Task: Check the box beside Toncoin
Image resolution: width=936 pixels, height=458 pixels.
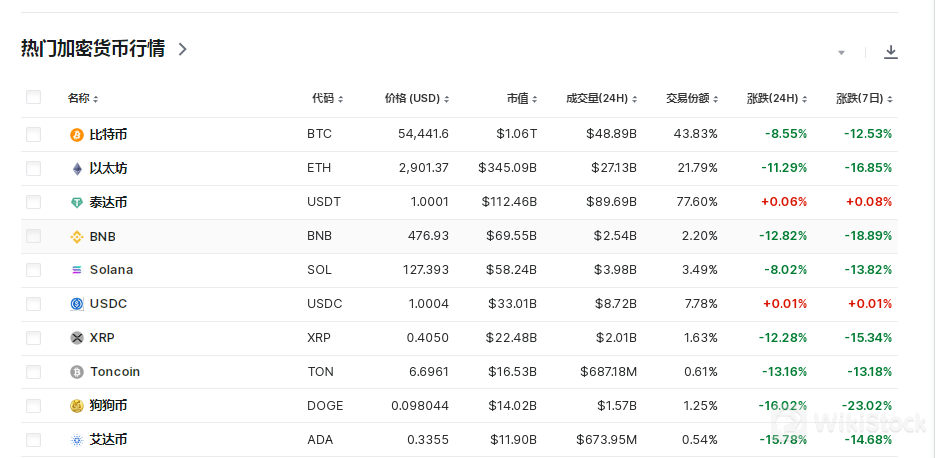Action: (34, 372)
